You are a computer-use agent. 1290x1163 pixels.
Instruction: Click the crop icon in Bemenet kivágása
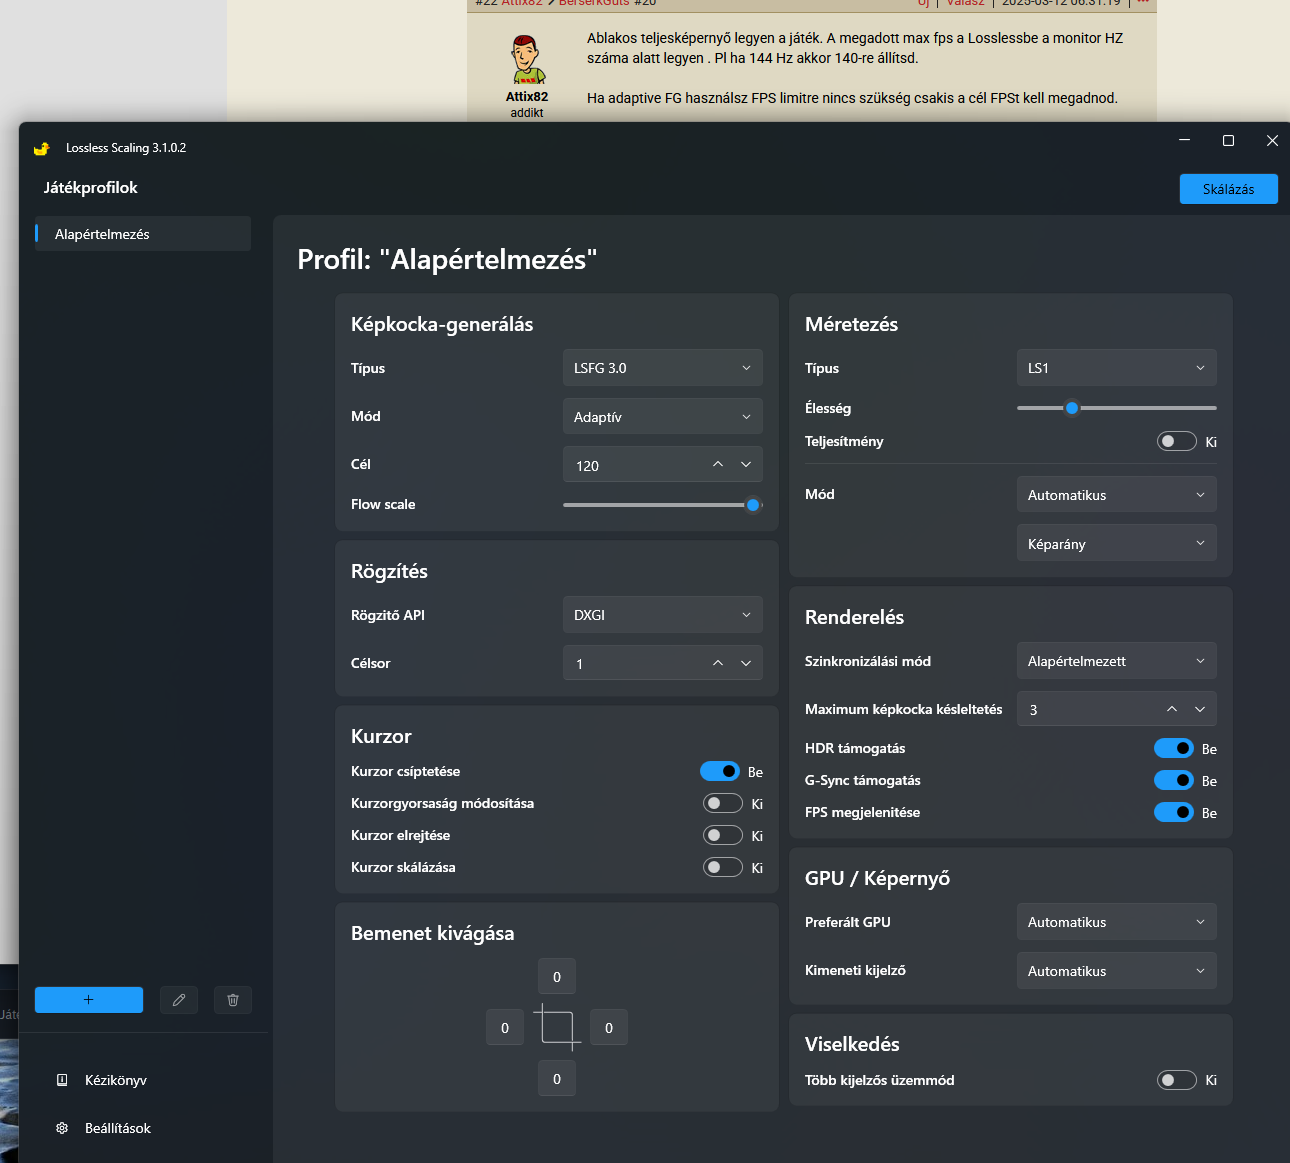pos(557,1028)
